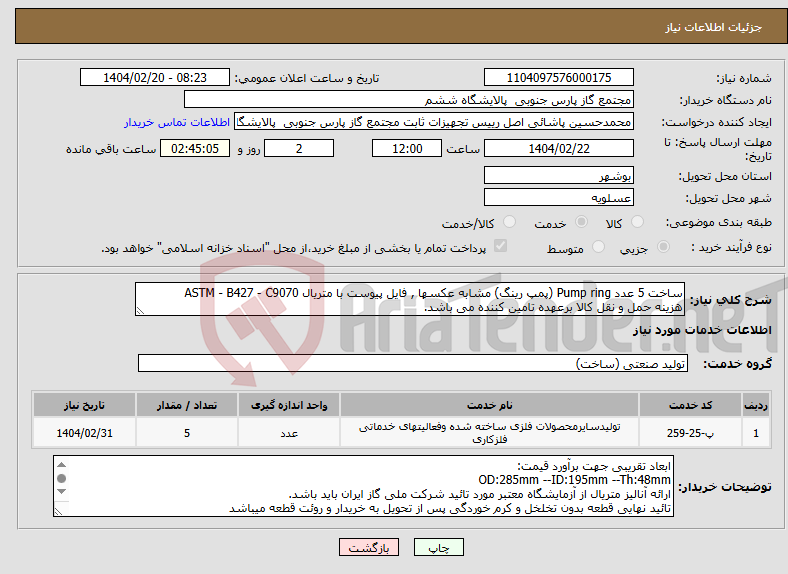Screen dimensions: 788x574
Task: Toggle the treasury documents payment checkbox
Action: point(500,246)
